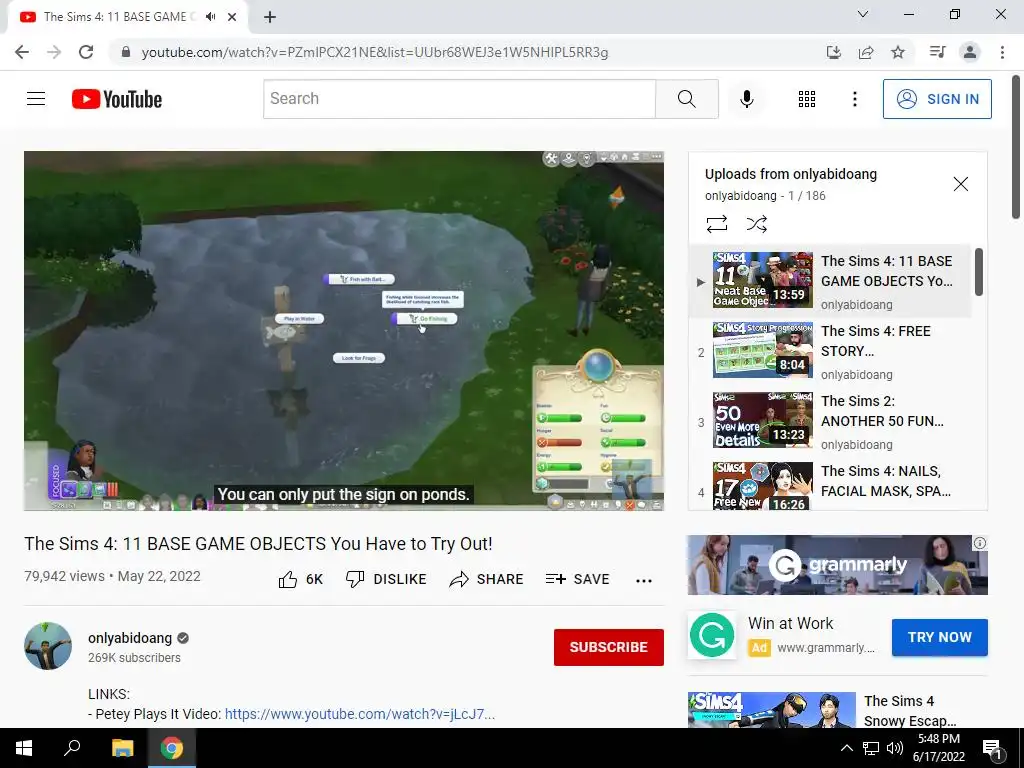This screenshot has width=1024, height=768.
Task: Save the video to a playlist
Action: [577, 579]
